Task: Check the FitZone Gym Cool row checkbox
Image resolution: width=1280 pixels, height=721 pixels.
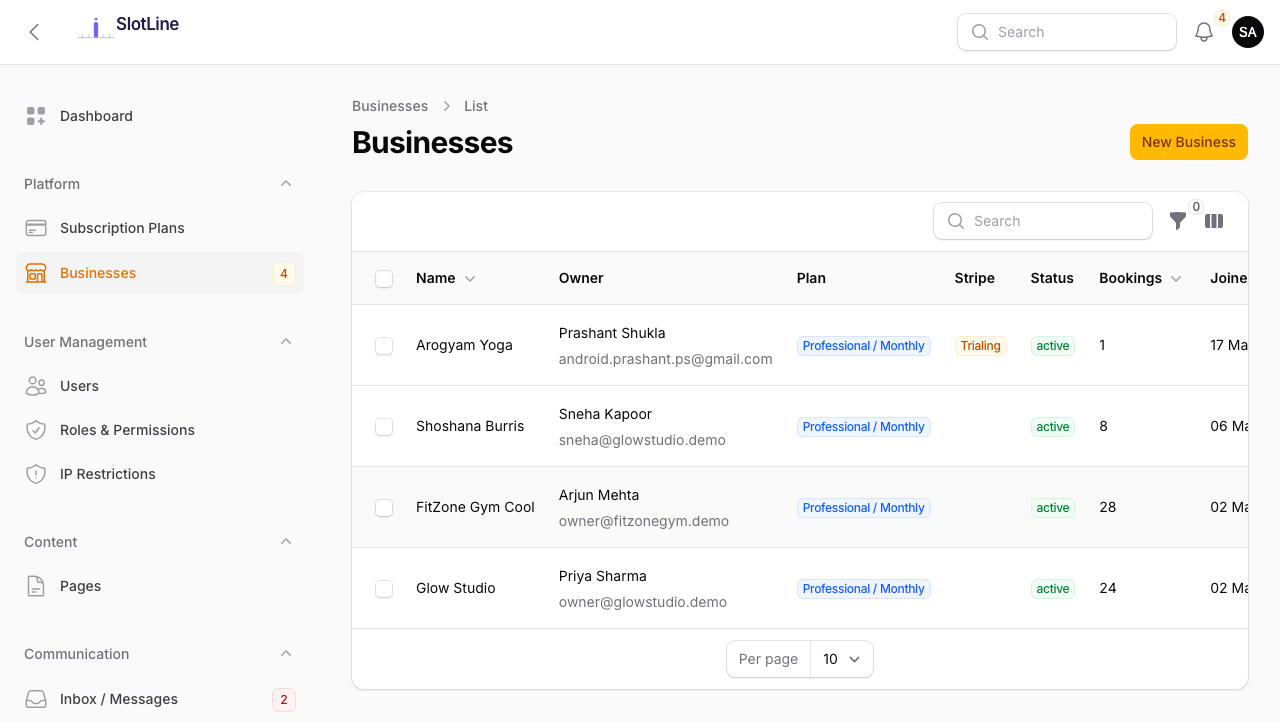Action: 384,508
